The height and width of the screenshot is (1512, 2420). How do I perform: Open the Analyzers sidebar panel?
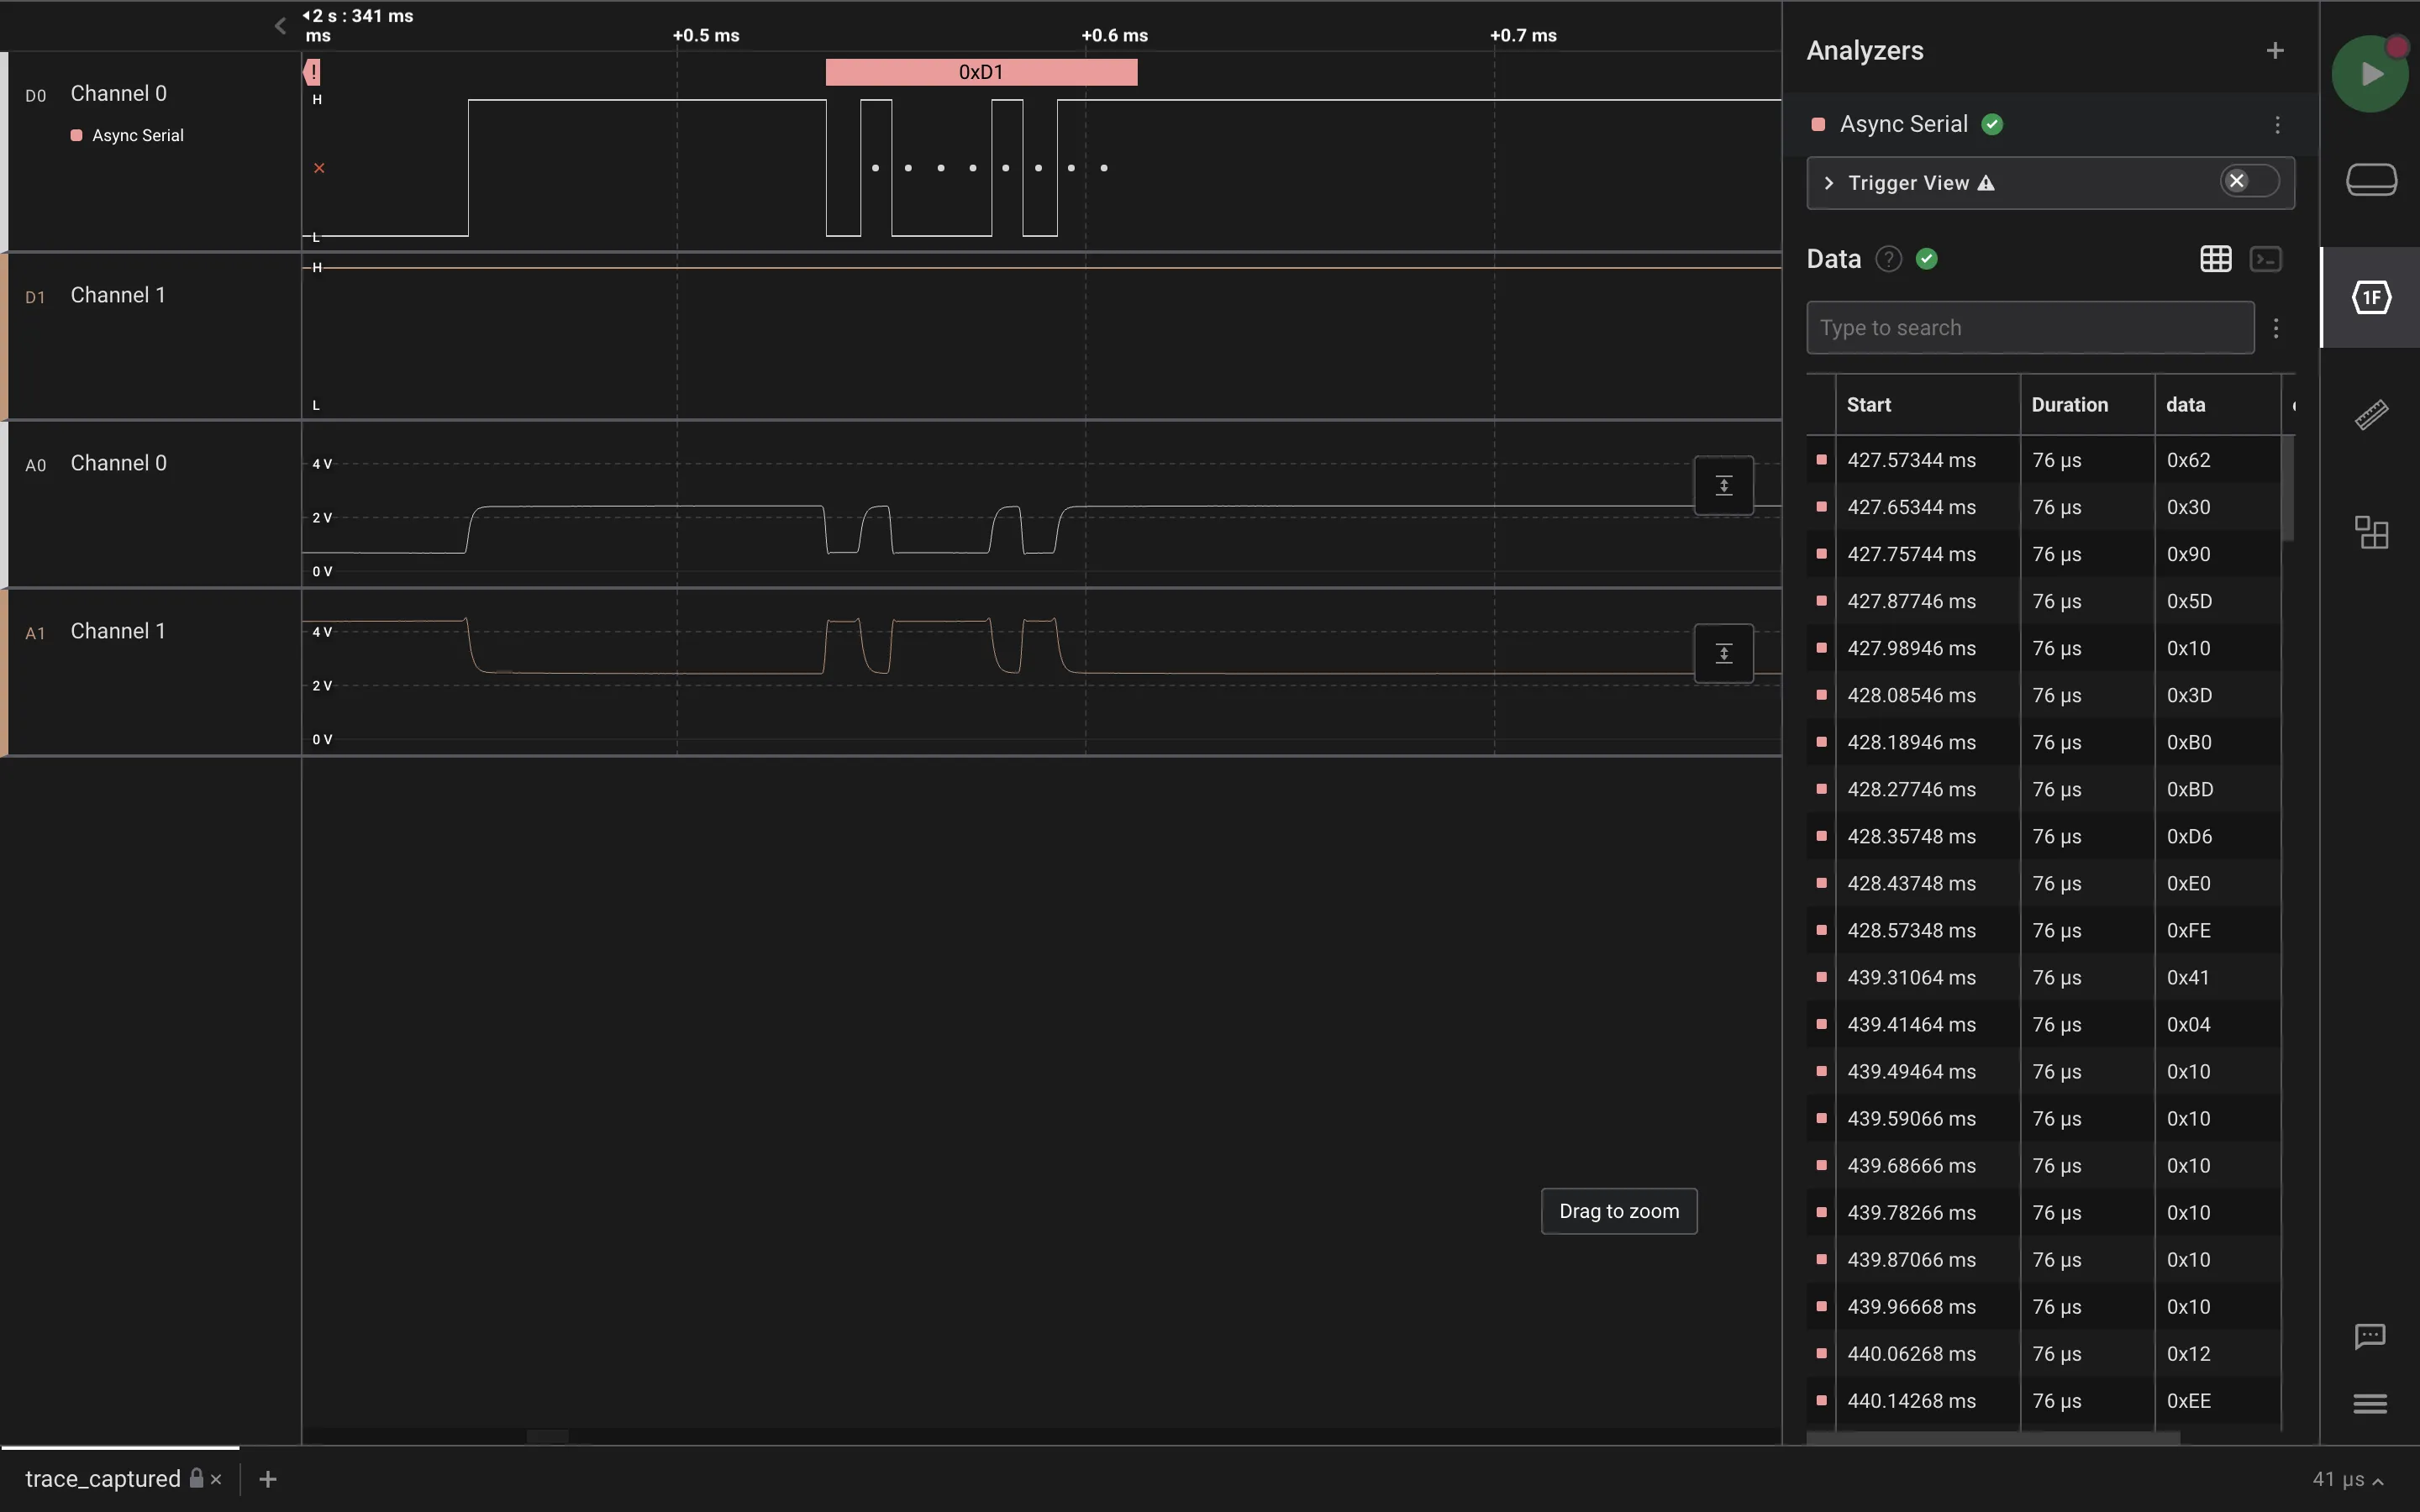2371,297
